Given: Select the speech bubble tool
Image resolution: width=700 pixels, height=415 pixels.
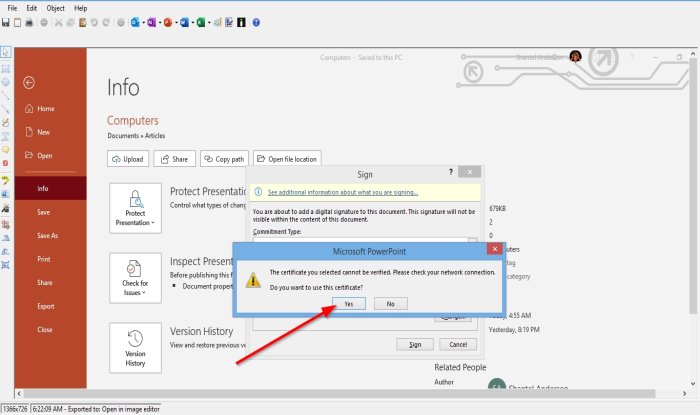Looking at the screenshot, I should [x=5, y=150].
